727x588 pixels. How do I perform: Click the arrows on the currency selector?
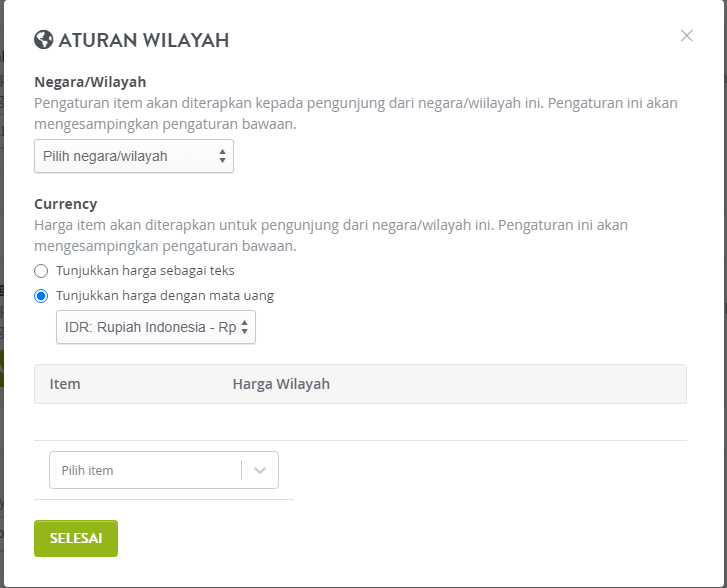click(244, 327)
